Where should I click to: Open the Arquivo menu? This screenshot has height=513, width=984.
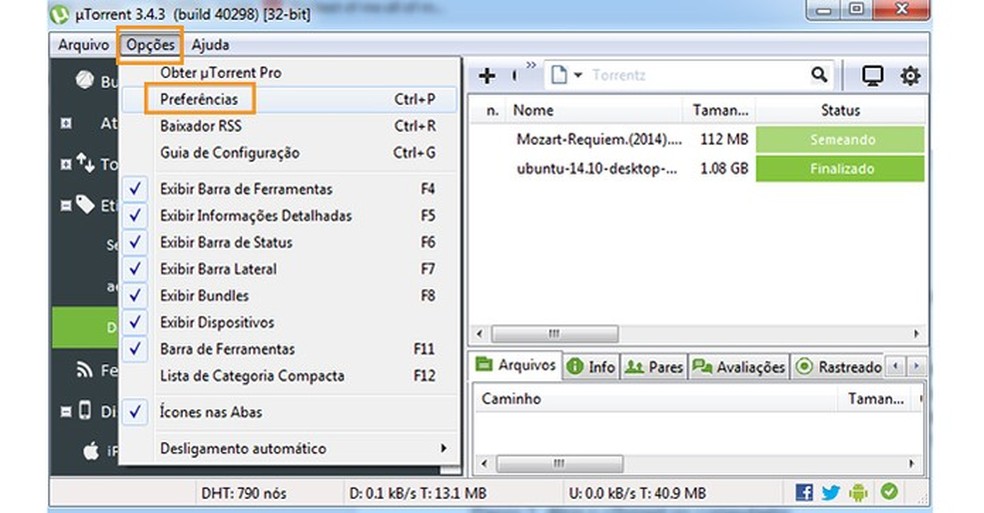[83, 45]
